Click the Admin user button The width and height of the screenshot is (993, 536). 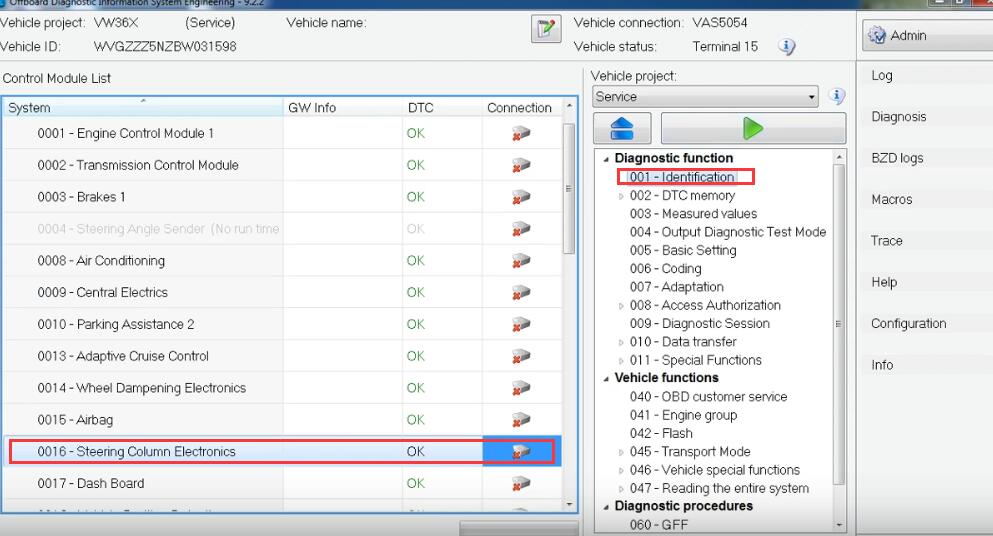(x=927, y=35)
